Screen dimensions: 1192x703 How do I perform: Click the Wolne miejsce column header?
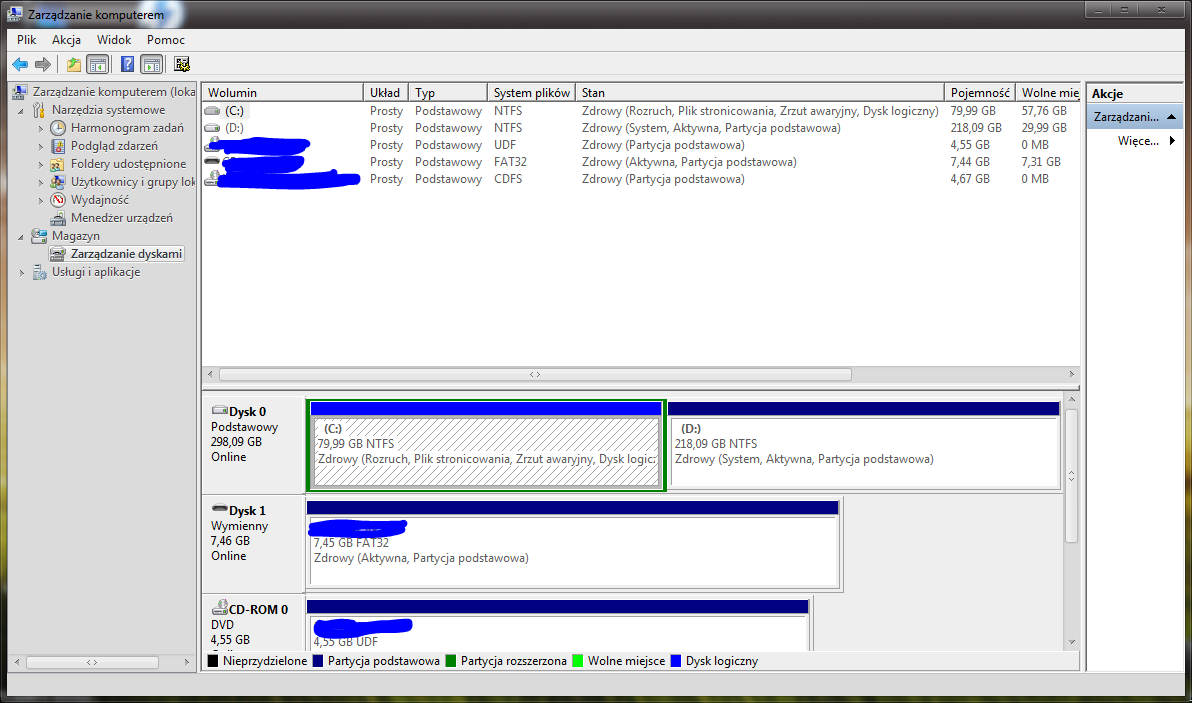(x=1048, y=93)
